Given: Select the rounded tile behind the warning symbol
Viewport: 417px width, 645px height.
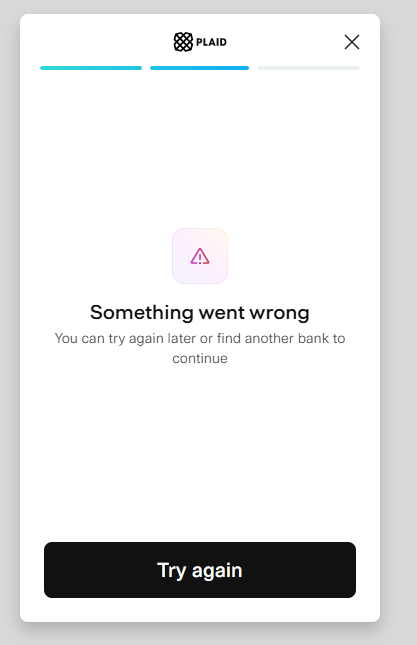Looking at the screenshot, I should click(200, 256).
